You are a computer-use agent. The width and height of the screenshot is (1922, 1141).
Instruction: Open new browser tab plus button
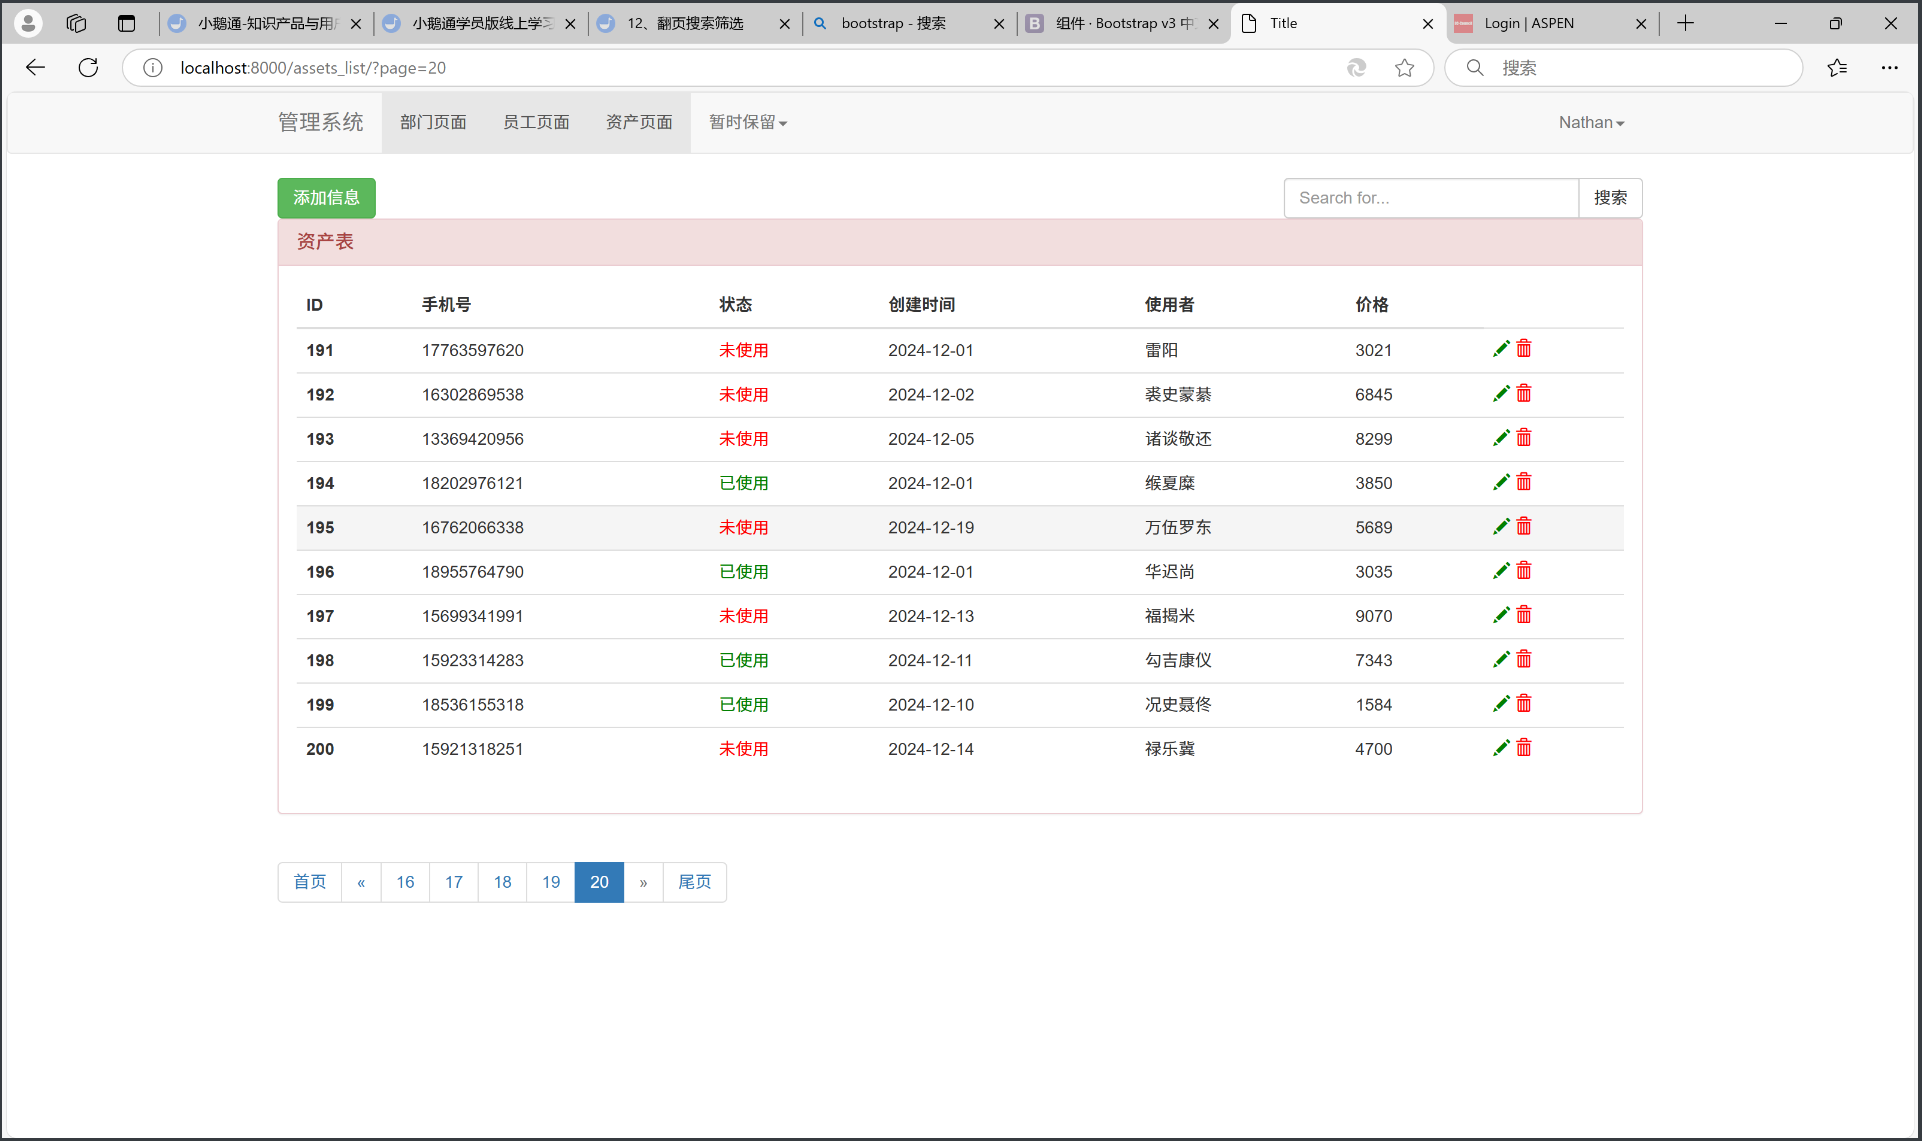tap(1685, 23)
